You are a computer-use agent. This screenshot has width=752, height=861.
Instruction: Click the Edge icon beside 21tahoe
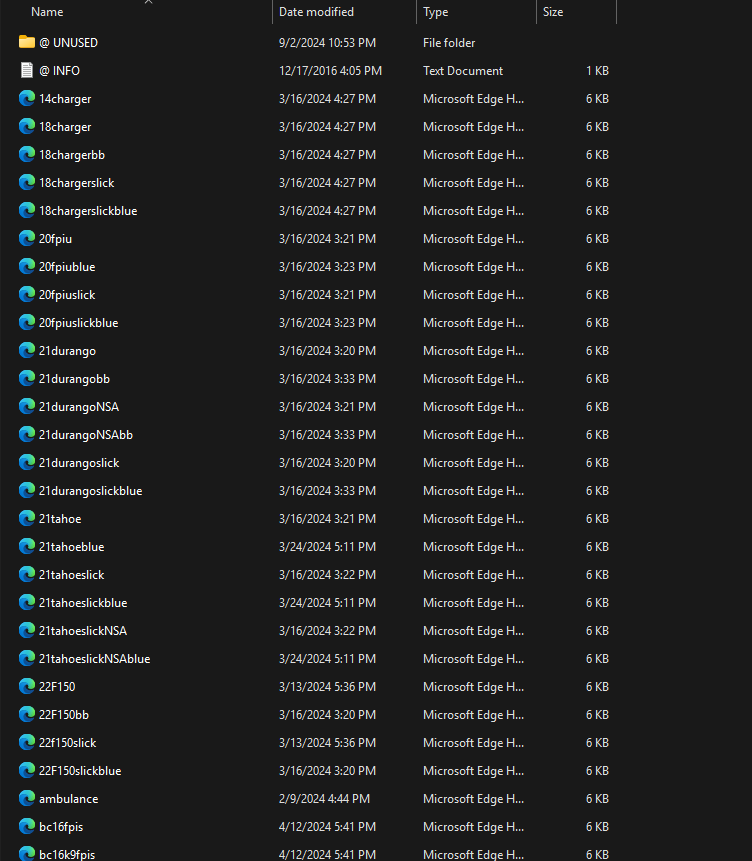pyautogui.click(x=26, y=518)
